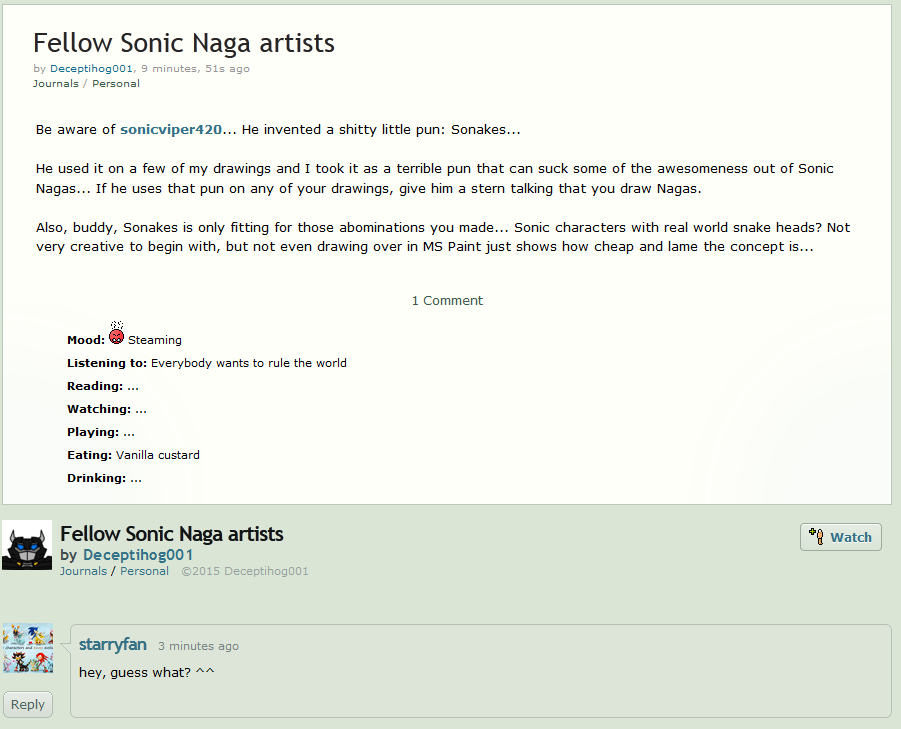Reply to starryfan's comment
The width and height of the screenshot is (901, 729).
click(28, 704)
